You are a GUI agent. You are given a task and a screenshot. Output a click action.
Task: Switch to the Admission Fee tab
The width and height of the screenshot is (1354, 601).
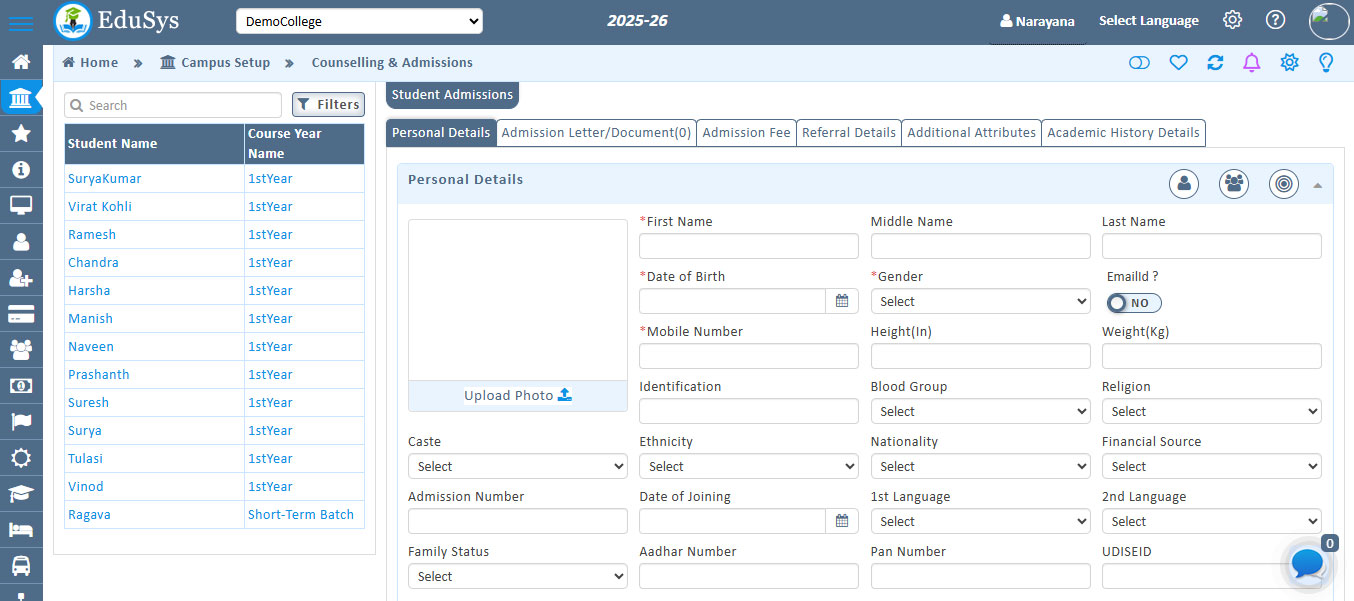pyautogui.click(x=746, y=133)
